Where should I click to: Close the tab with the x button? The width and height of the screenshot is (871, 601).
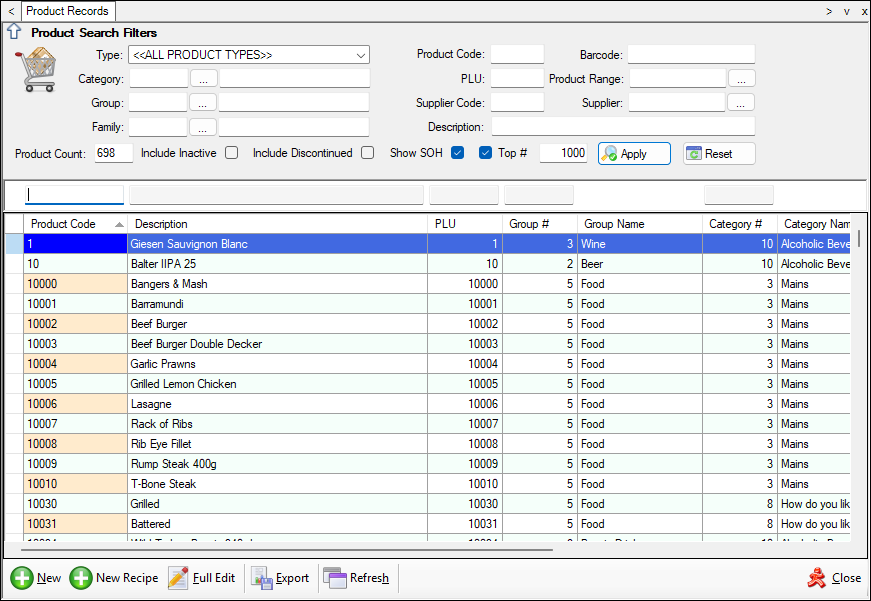864,11
